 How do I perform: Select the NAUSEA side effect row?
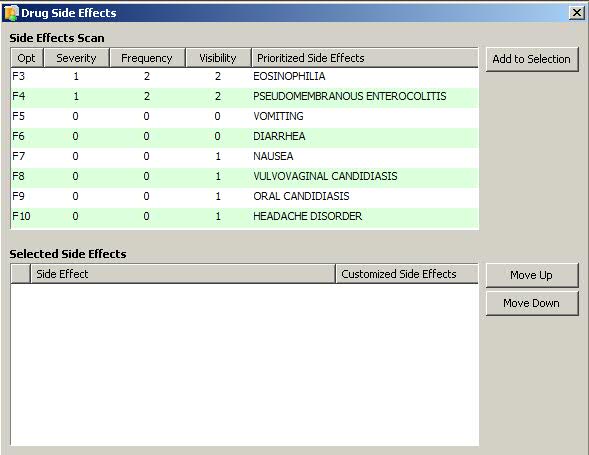[245, 156]
